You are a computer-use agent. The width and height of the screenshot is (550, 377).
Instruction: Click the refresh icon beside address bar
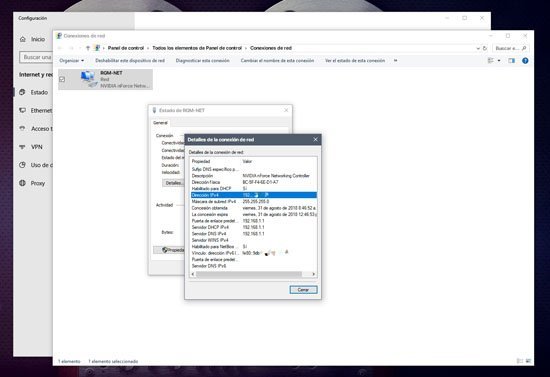pyautogui.click(x=485, y=48)
